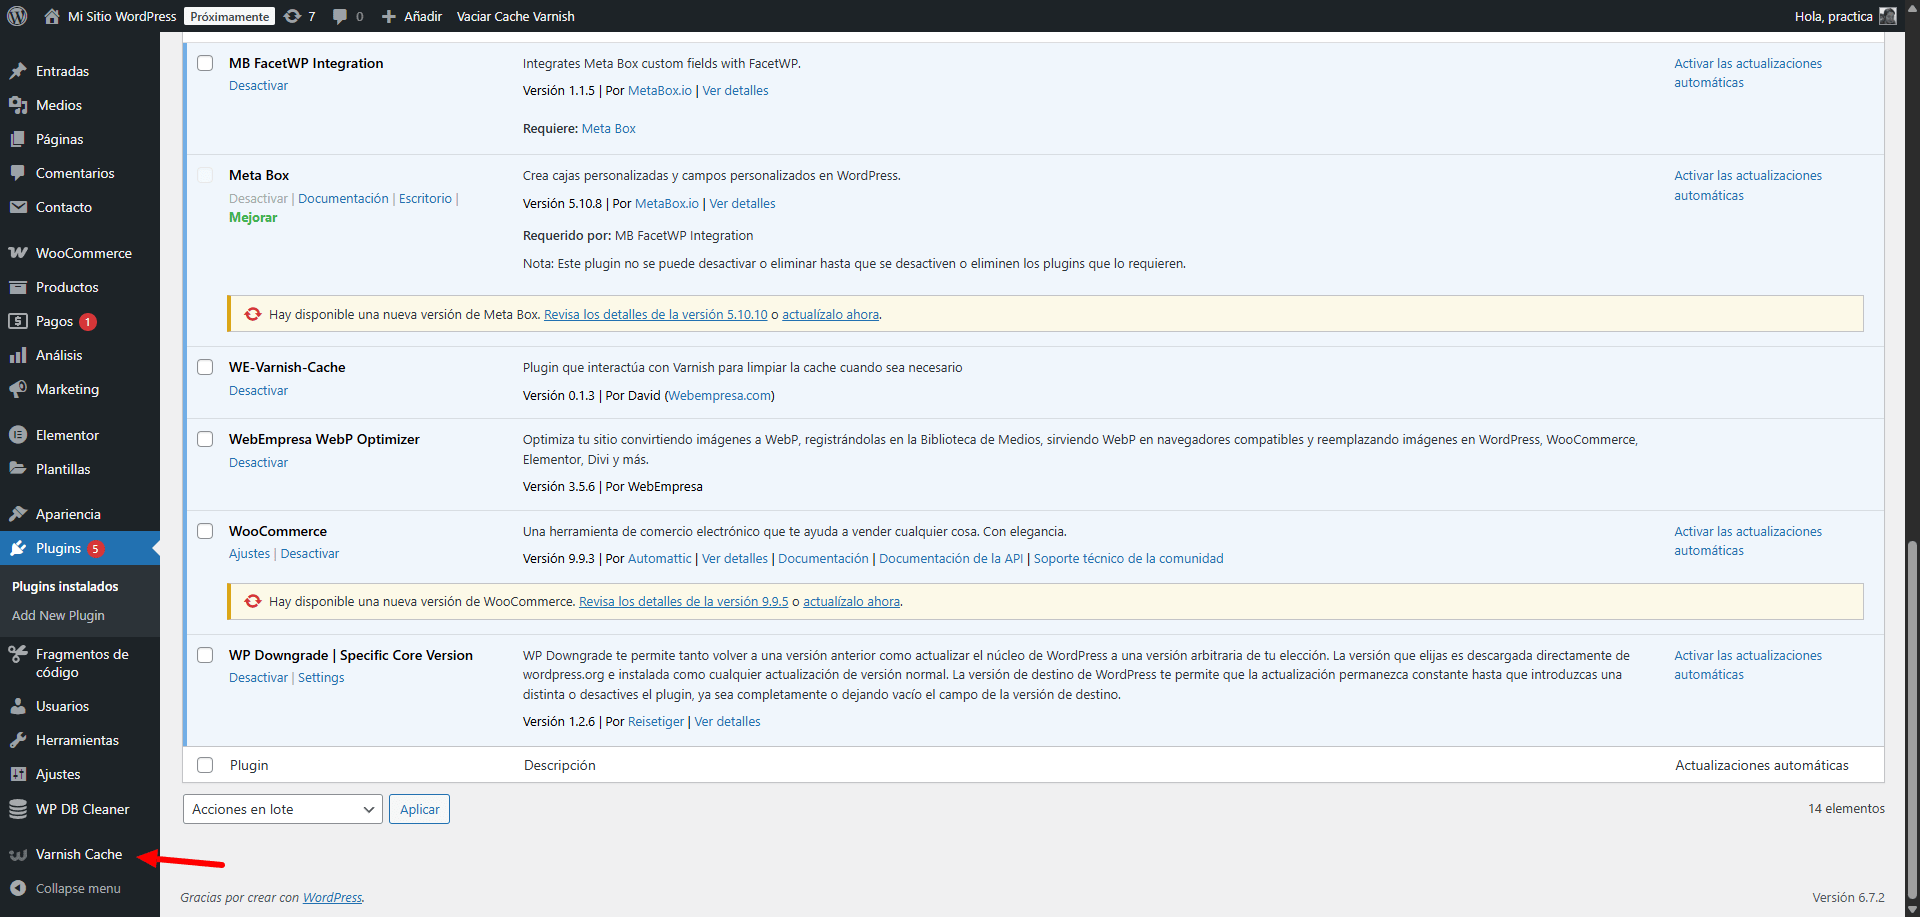The image size is (1920, 917).
Task: Click the Fragmentos de código scissors icon
Action: tap(18, 654)
